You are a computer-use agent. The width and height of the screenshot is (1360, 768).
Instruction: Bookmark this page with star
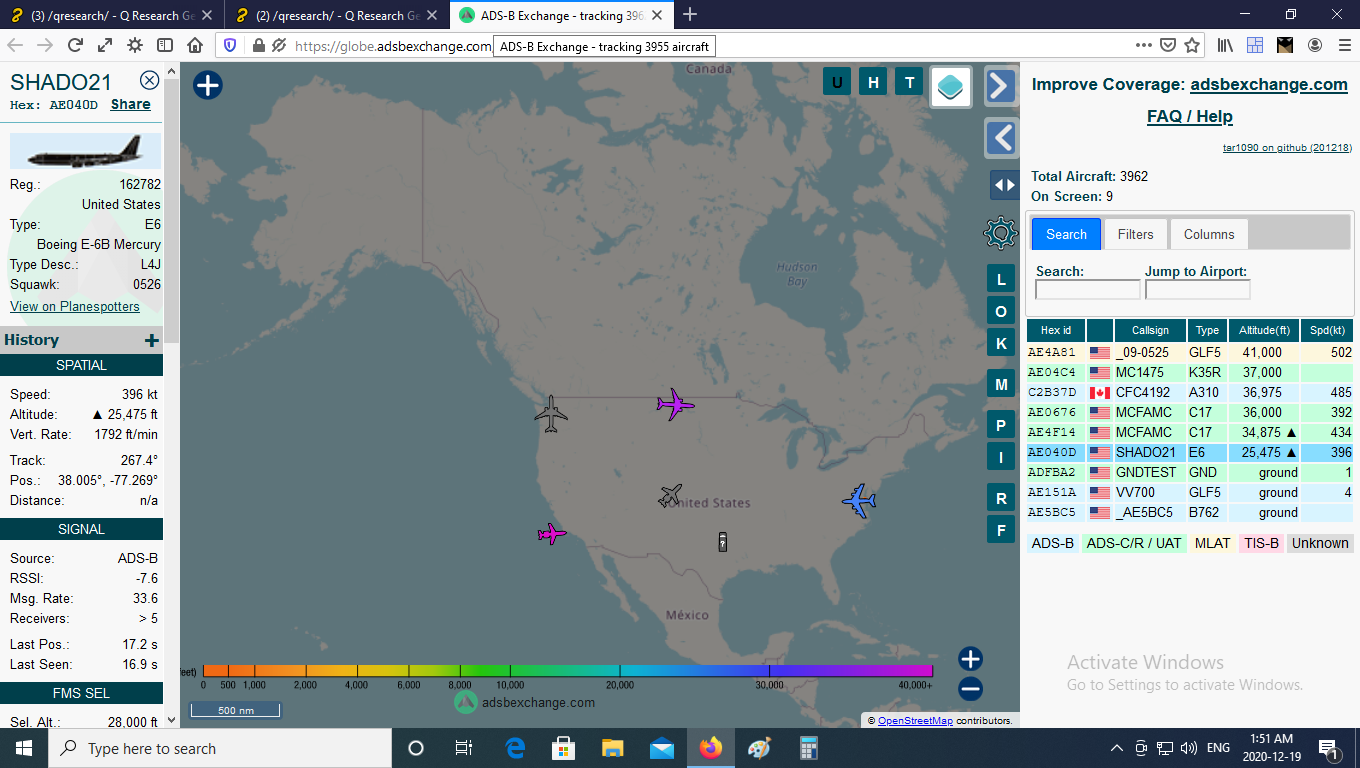[1192, 45]
